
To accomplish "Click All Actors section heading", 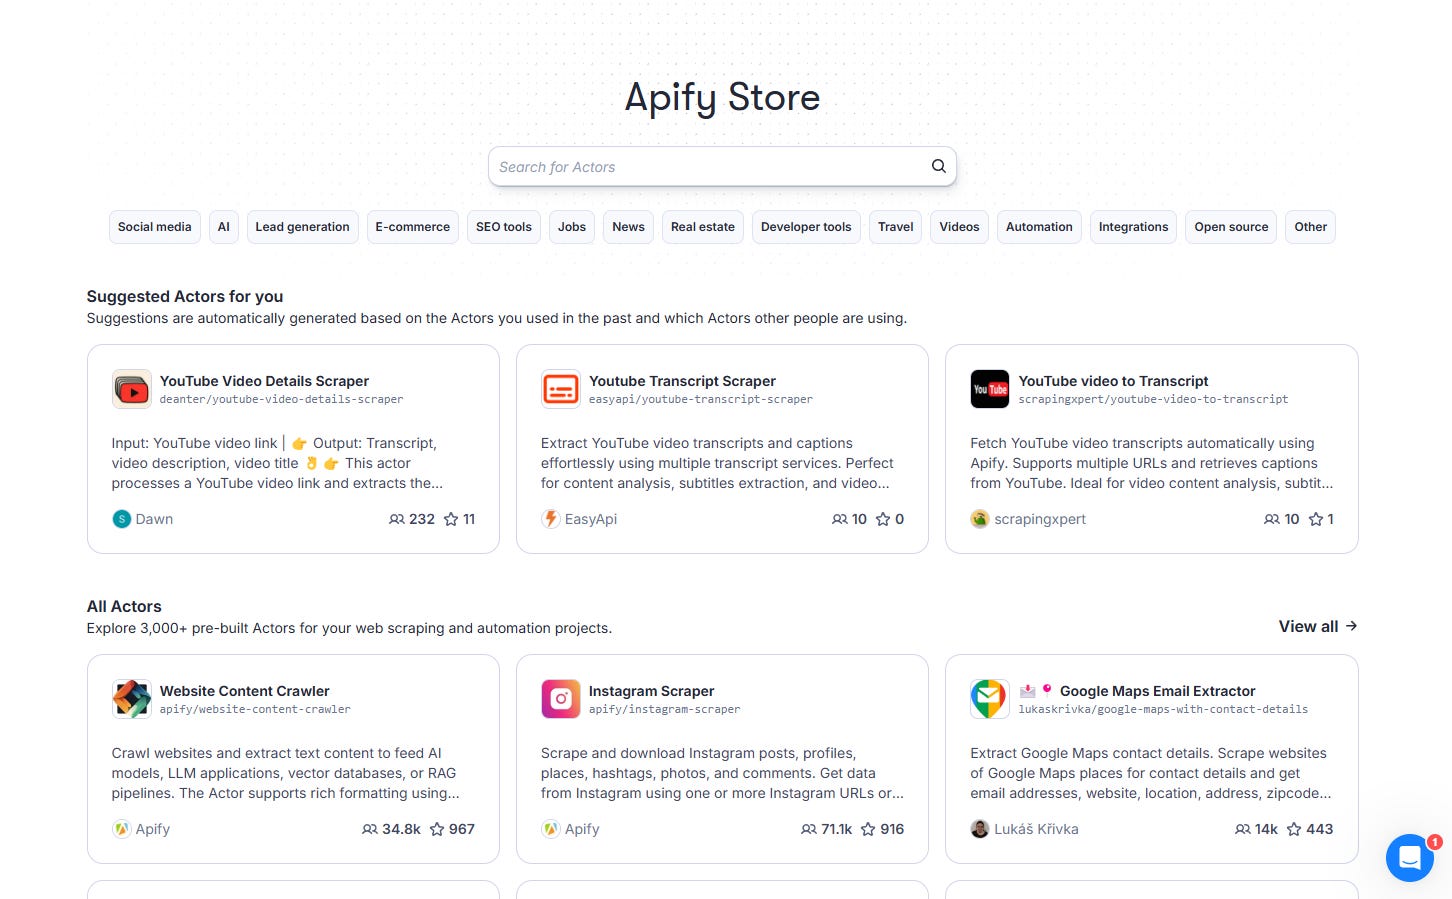I will (124, 606).
